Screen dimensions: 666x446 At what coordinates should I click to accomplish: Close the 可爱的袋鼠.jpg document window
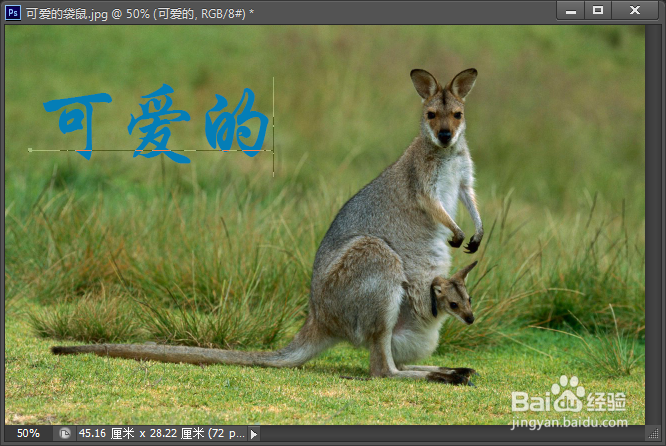tap(635, 11)
